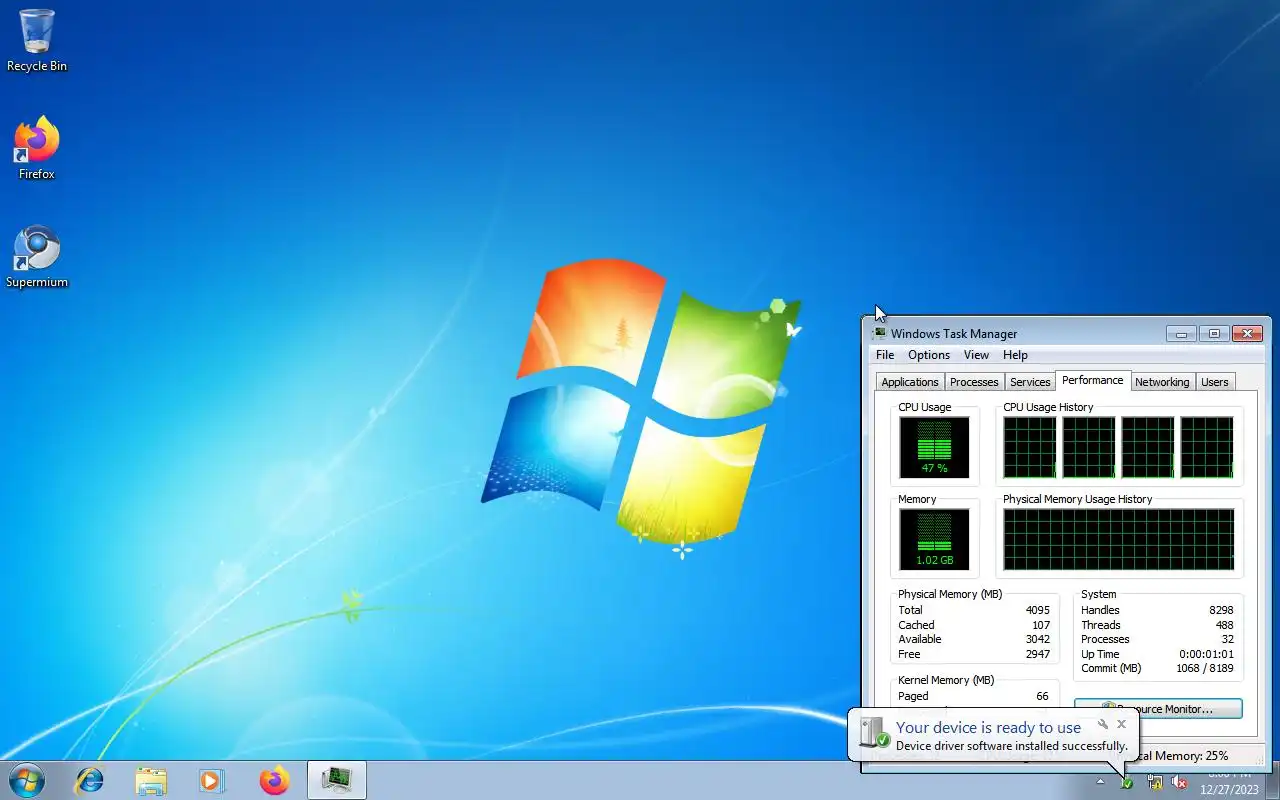Open Windows Media Player from taskbar
Image resolution: width=1280 pixels, height=800 pixels.
tap(212, 780)
